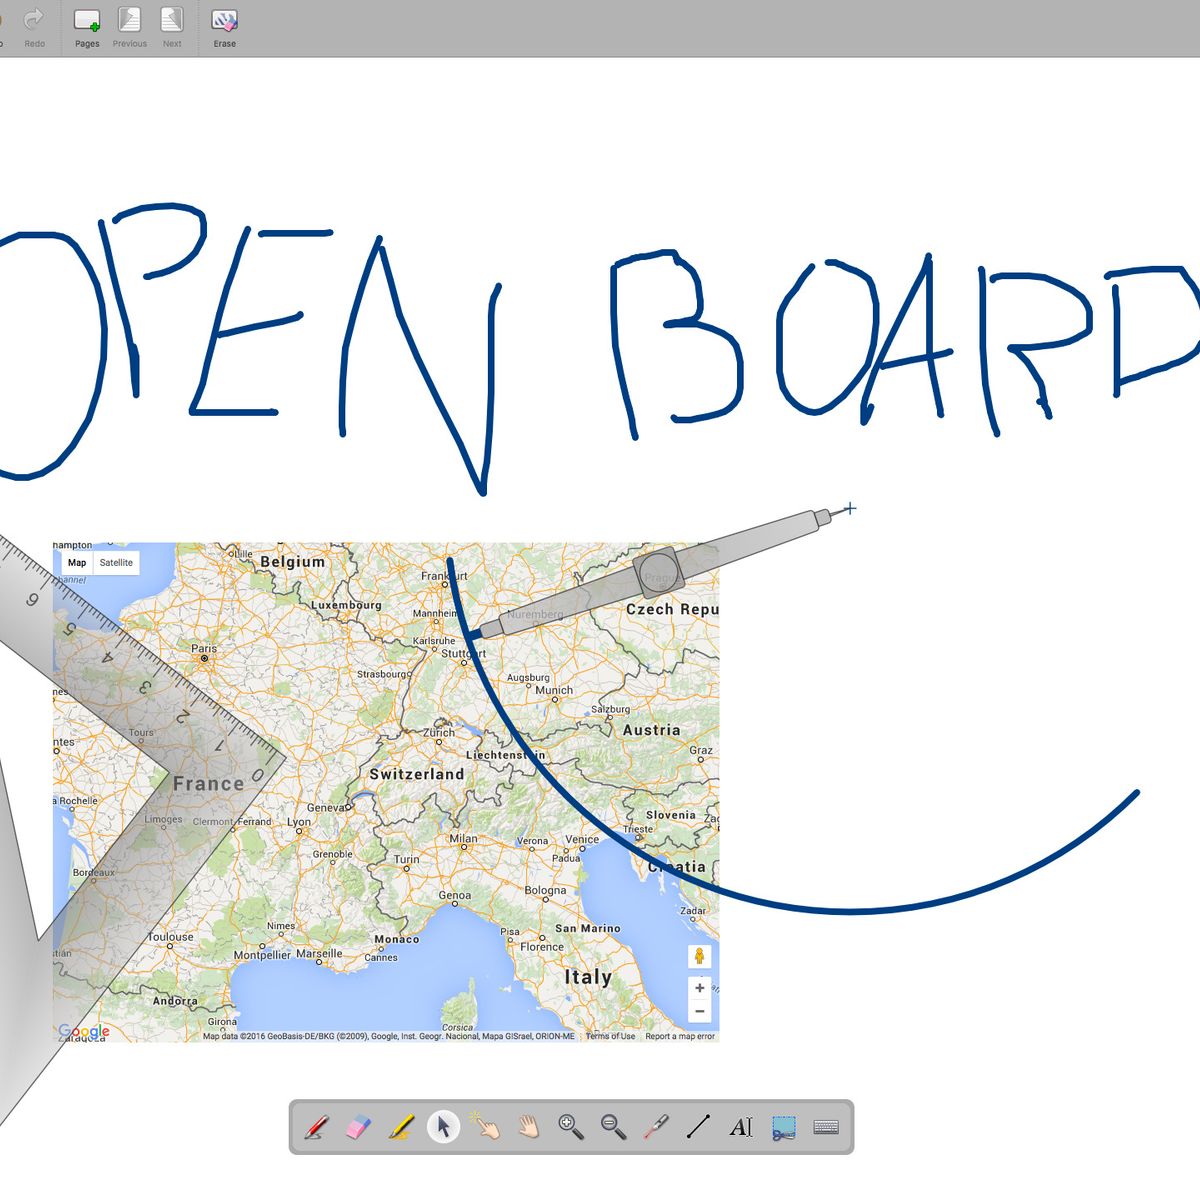Select the Hand scroll tool
Screen dimensions: 1200x1200
point(529,1127)
